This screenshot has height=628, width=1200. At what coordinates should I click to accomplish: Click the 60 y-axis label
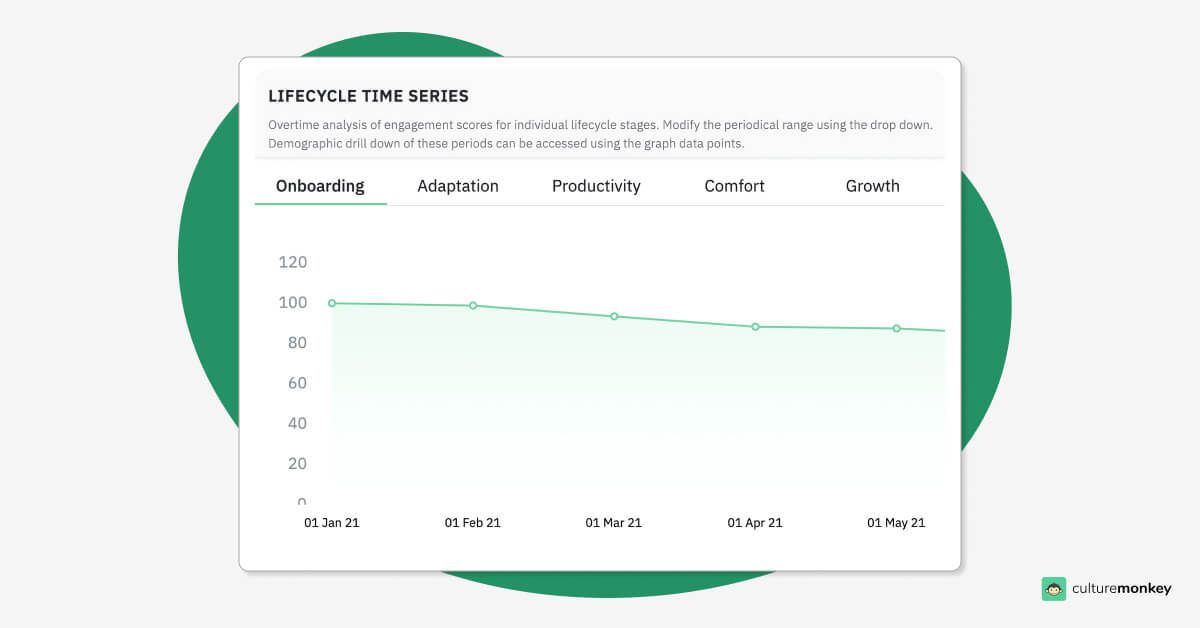296,383
